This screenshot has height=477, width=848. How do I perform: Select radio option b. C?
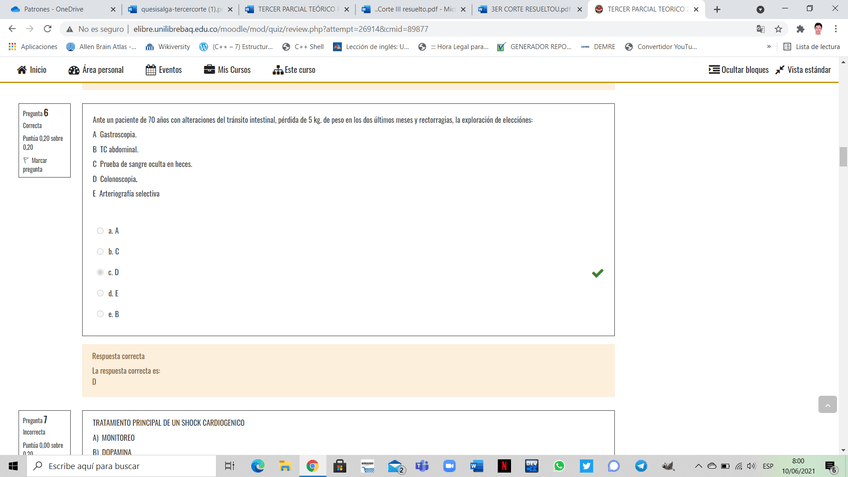pos(100,251)
